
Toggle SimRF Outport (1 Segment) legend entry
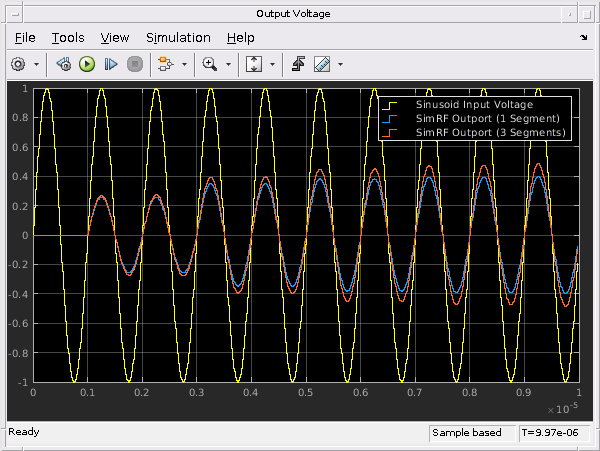coord(478,118)
